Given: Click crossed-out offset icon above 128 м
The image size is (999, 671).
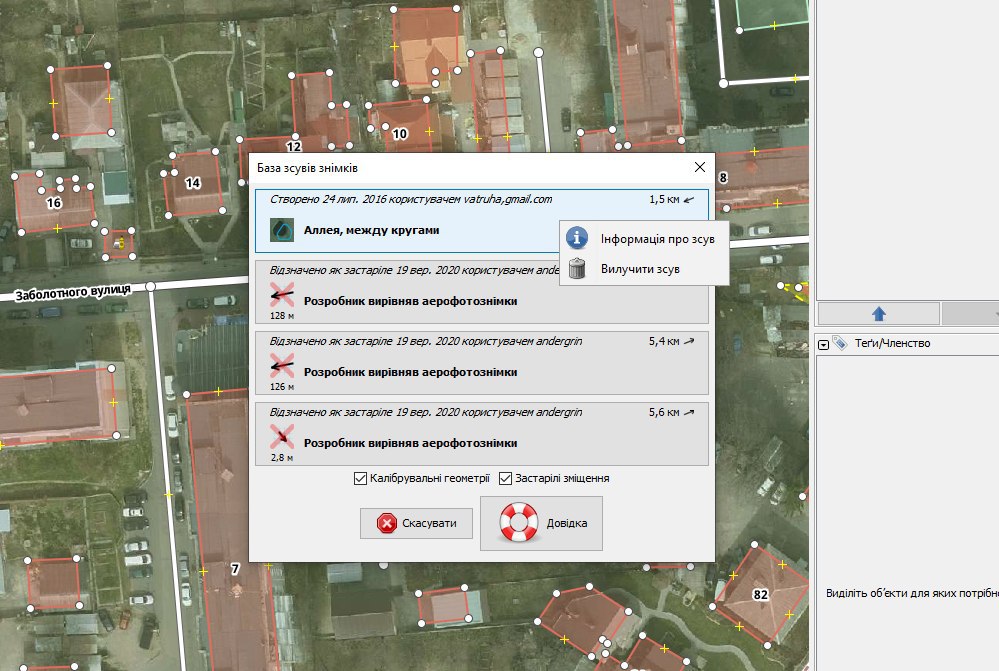Looking at the screenshot, I should tap(282, 294).
